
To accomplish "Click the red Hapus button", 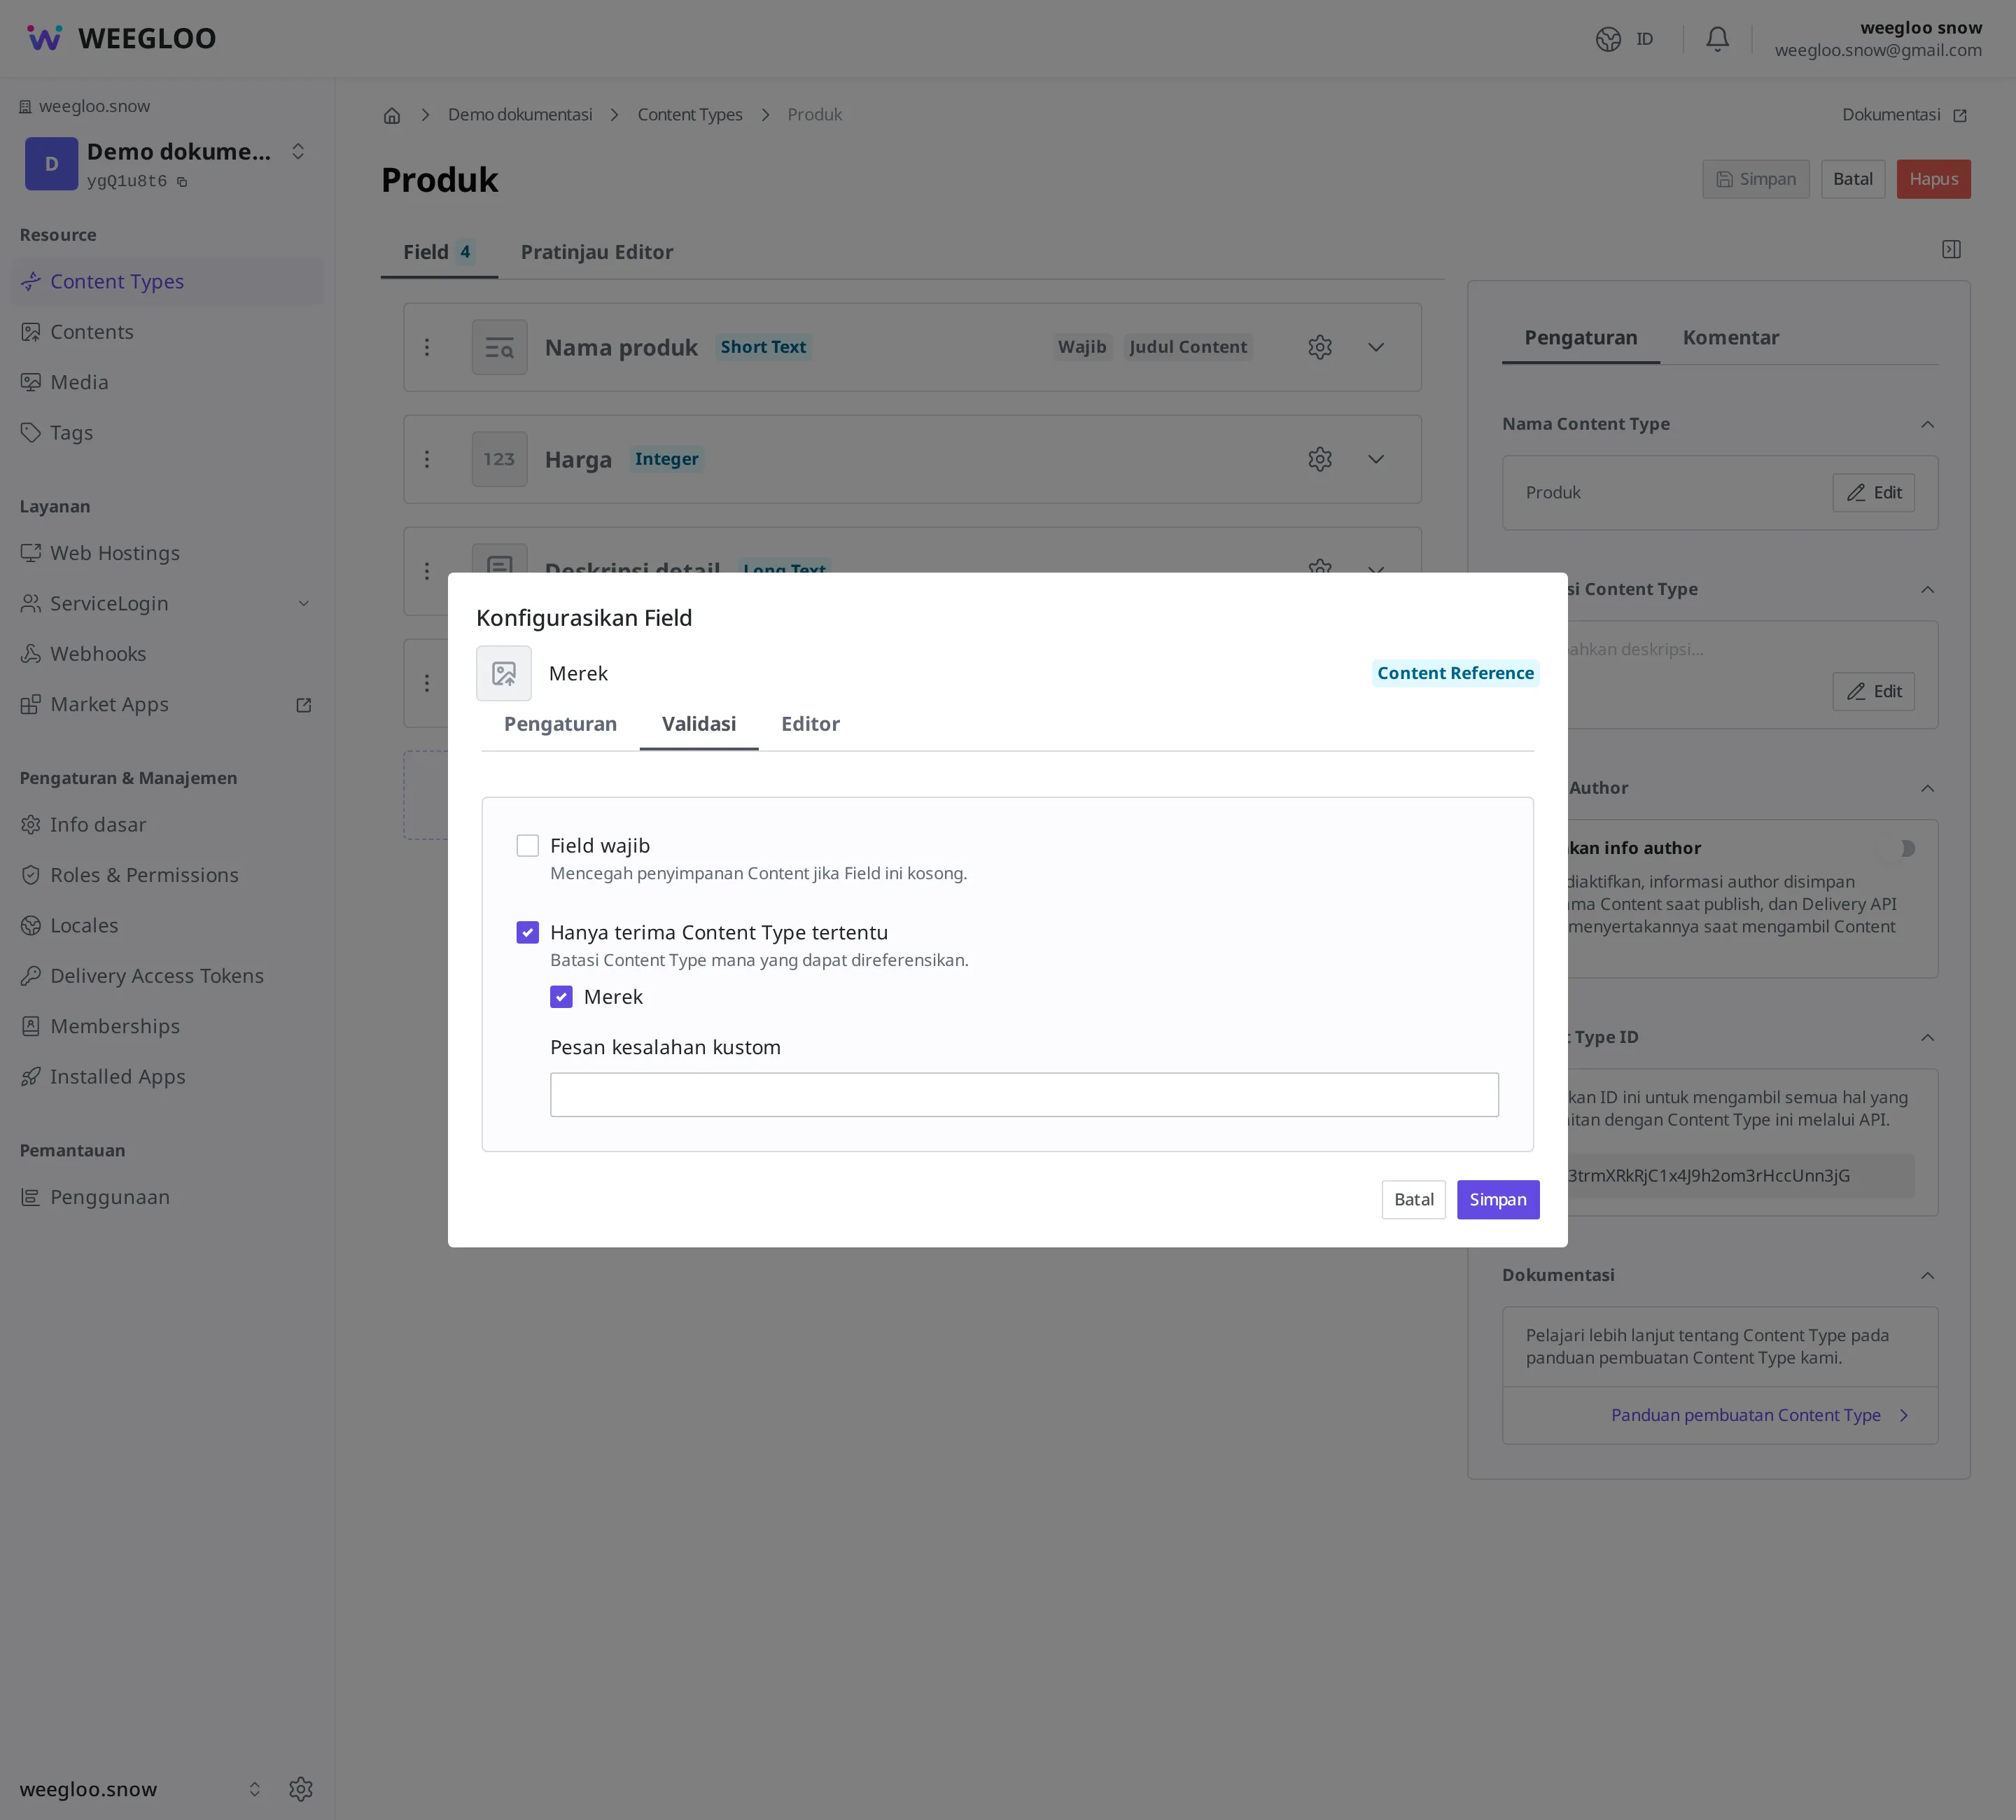I will 1933,179.
